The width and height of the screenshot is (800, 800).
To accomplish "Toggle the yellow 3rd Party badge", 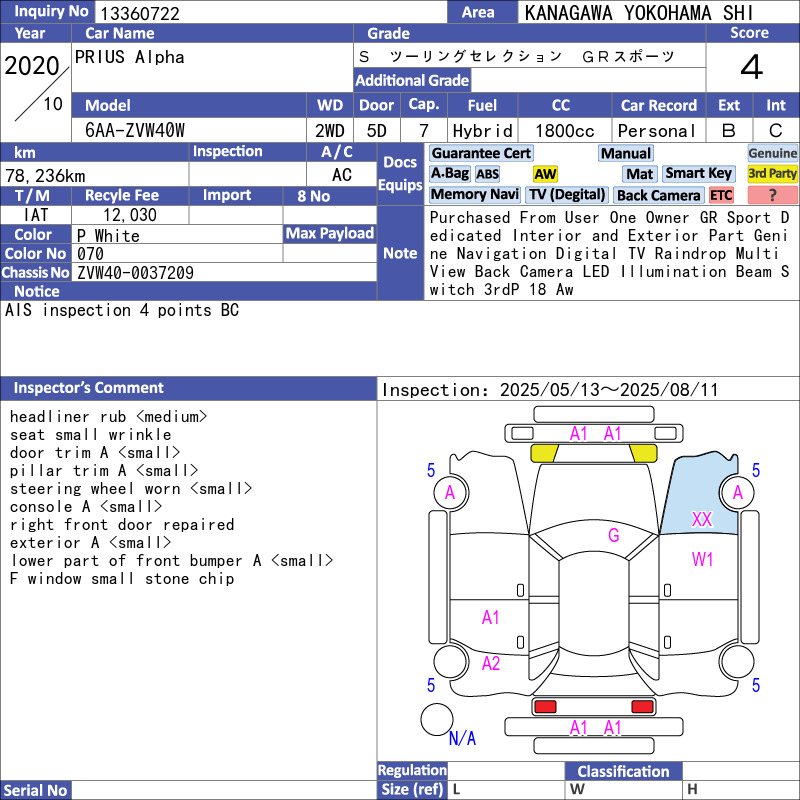I will tap(772, 174).
